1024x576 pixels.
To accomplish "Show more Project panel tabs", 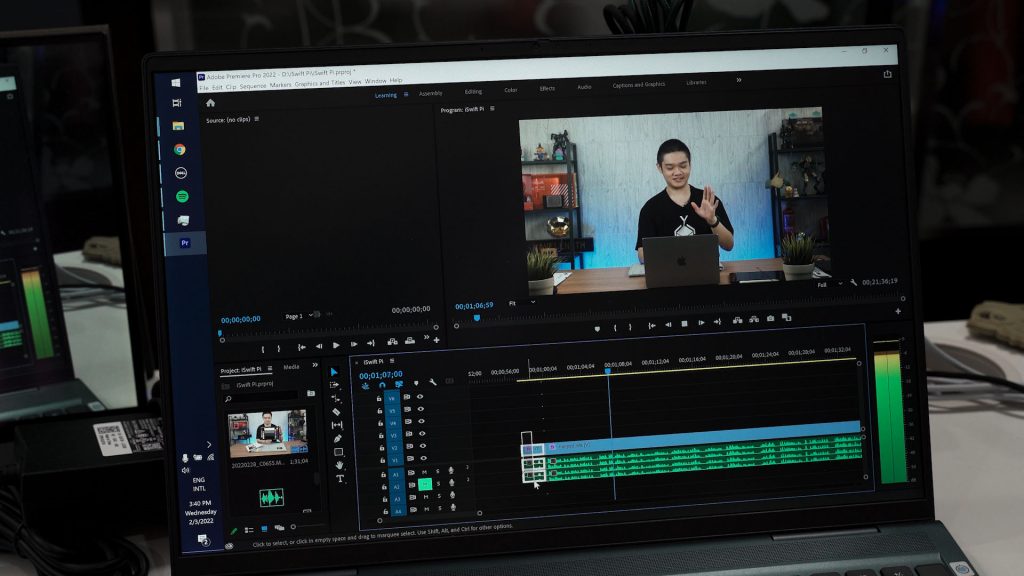I will point(315,365).
